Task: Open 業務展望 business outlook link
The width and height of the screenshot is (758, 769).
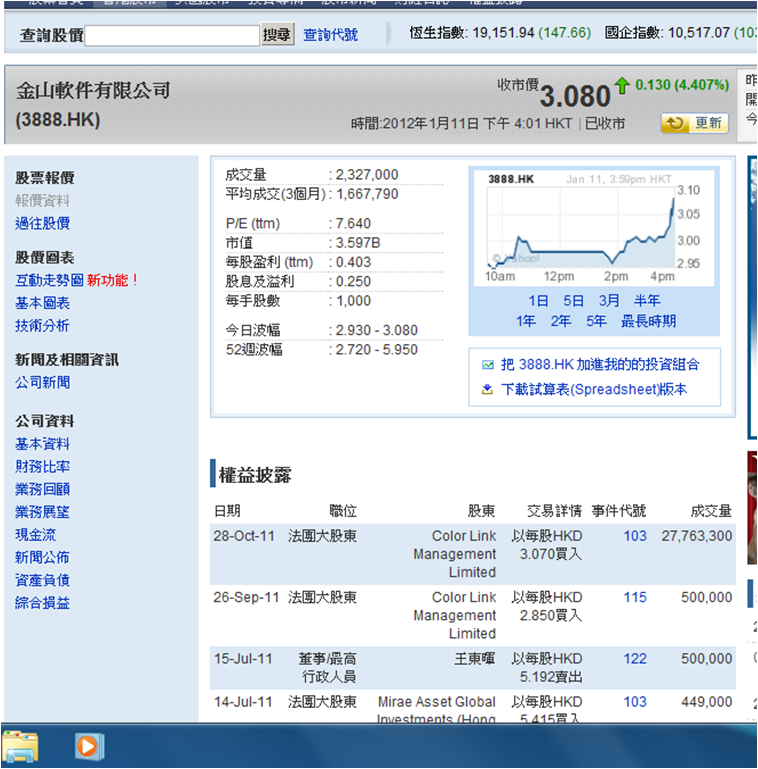Action: pos(42,512)
